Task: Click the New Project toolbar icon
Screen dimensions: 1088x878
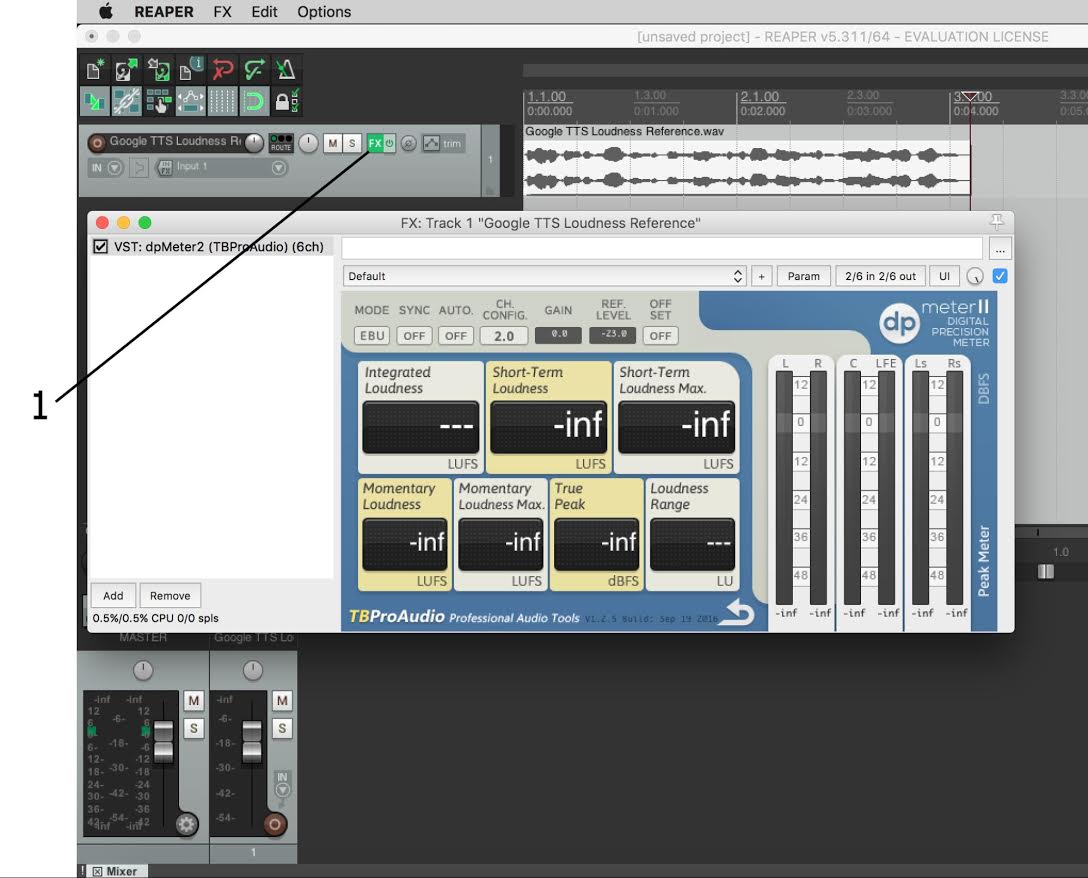Action: coord(95,70)
